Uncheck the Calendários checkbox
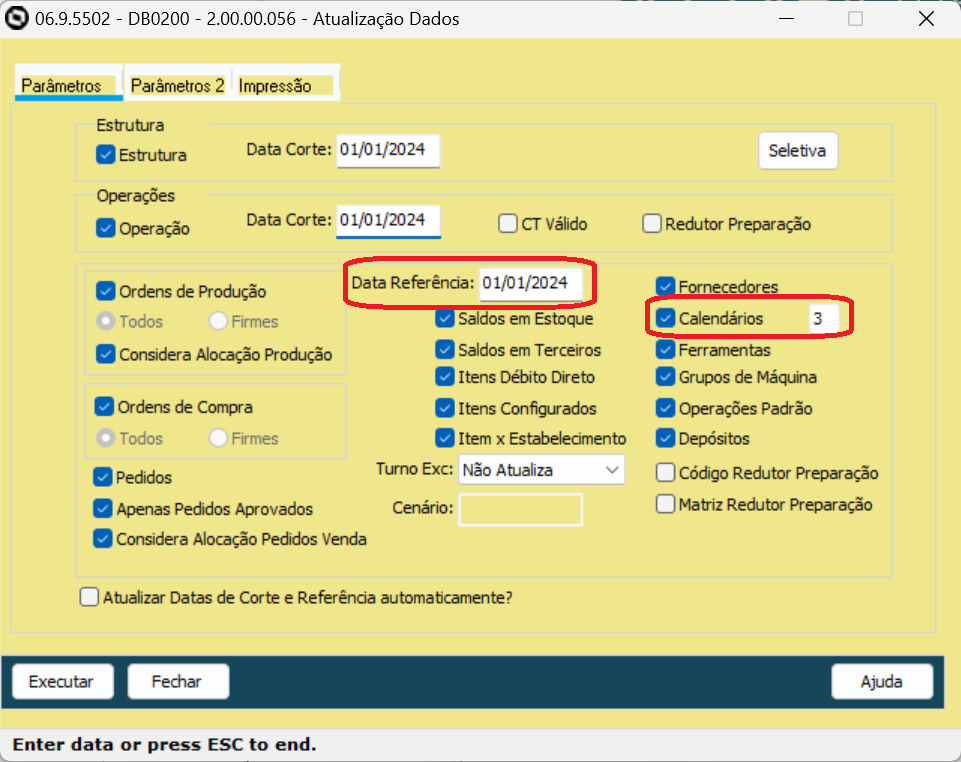Image resolution: width=961 pixels, height=762 pixels. (x=665, y=318)
